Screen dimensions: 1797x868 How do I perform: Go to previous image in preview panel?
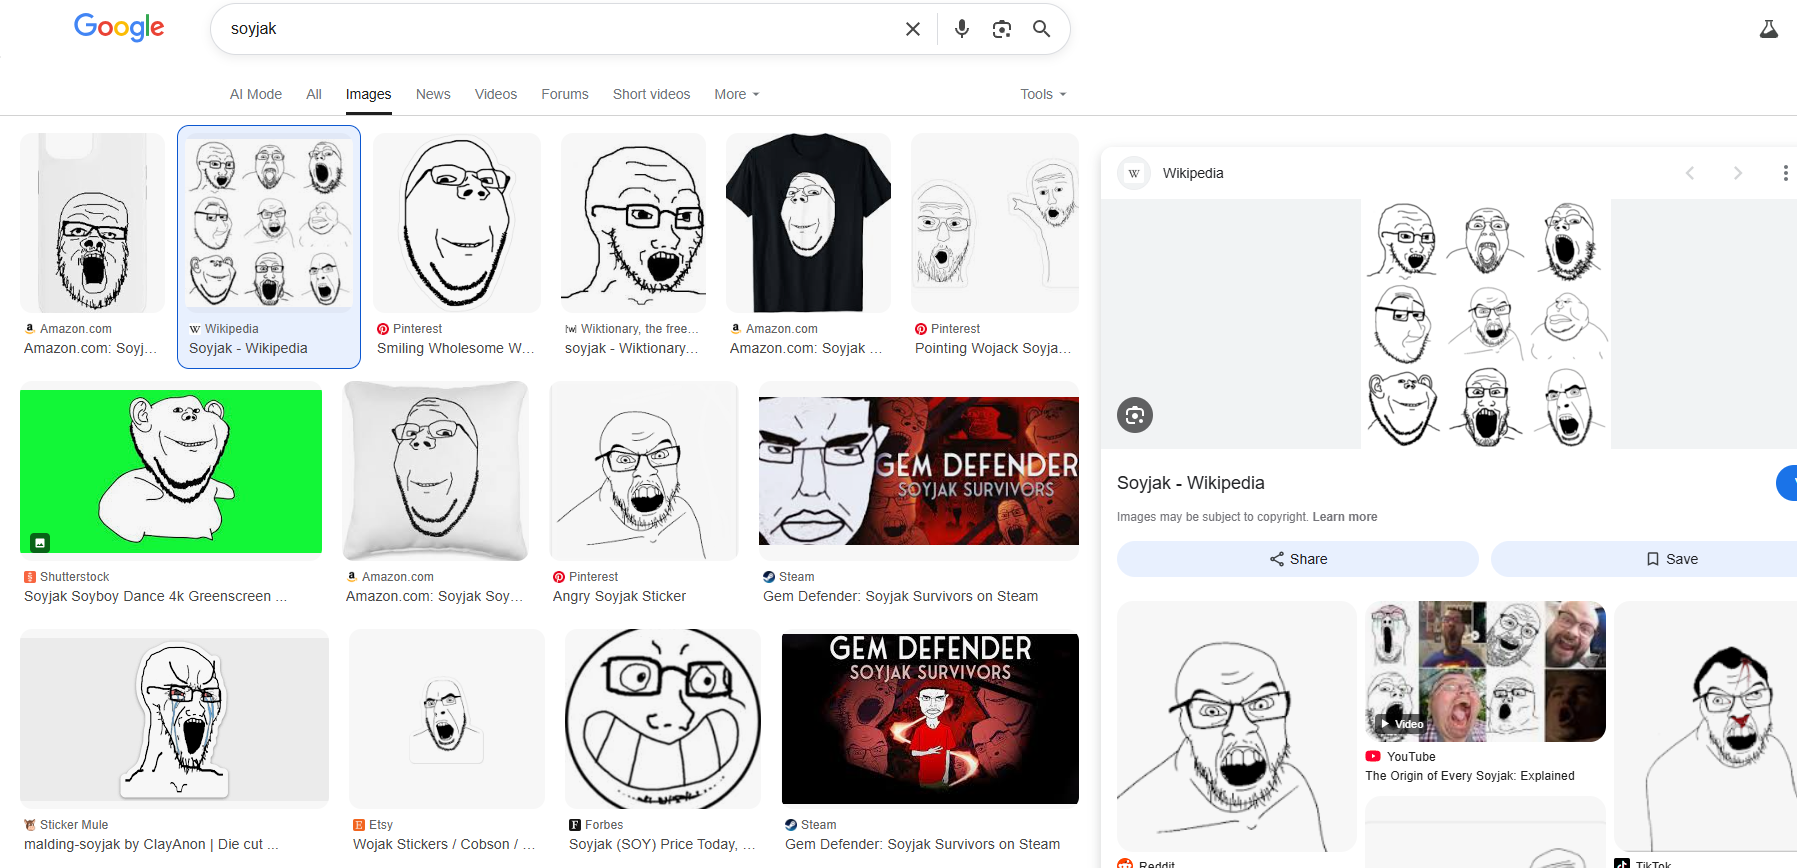[1690, 173]
